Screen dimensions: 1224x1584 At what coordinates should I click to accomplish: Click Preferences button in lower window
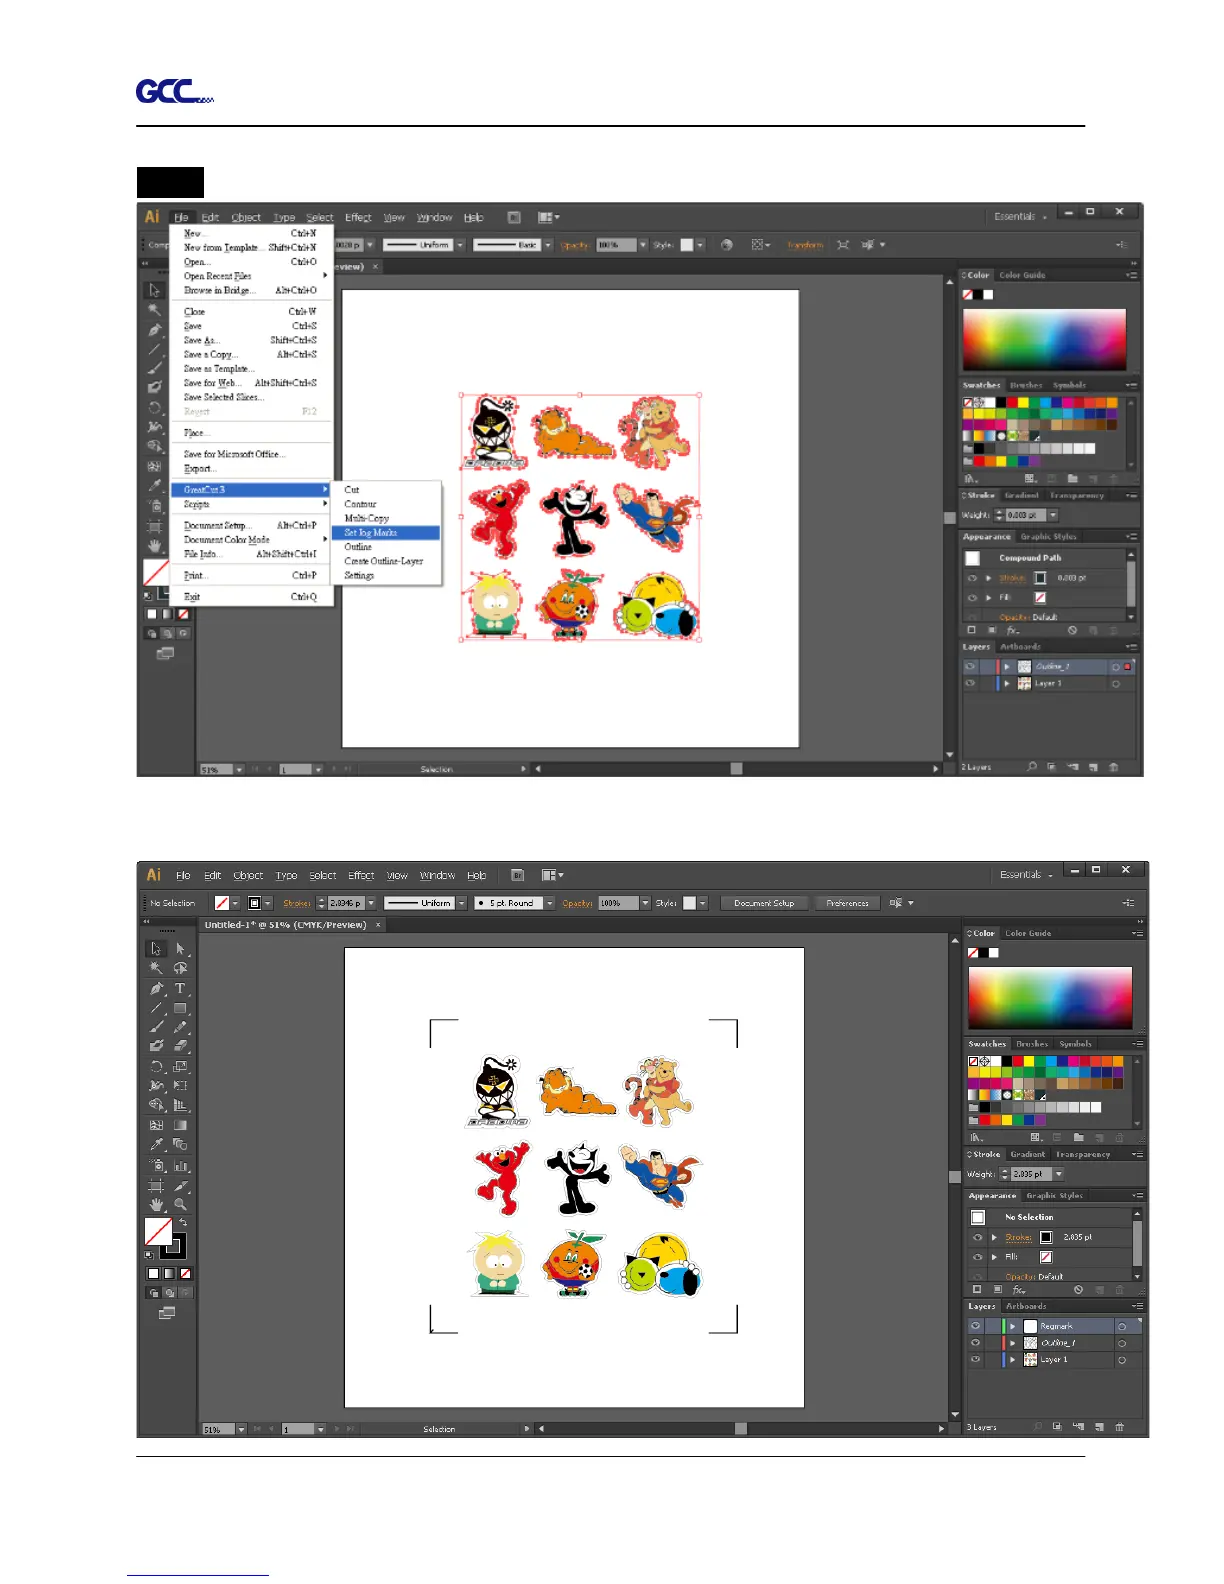(x=847, y=903)
